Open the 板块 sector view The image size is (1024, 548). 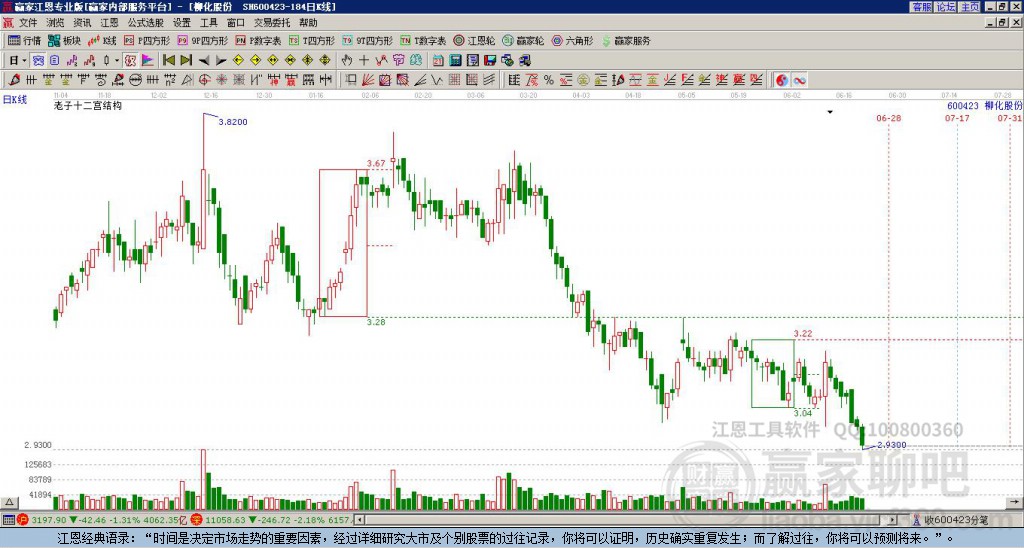64,40
